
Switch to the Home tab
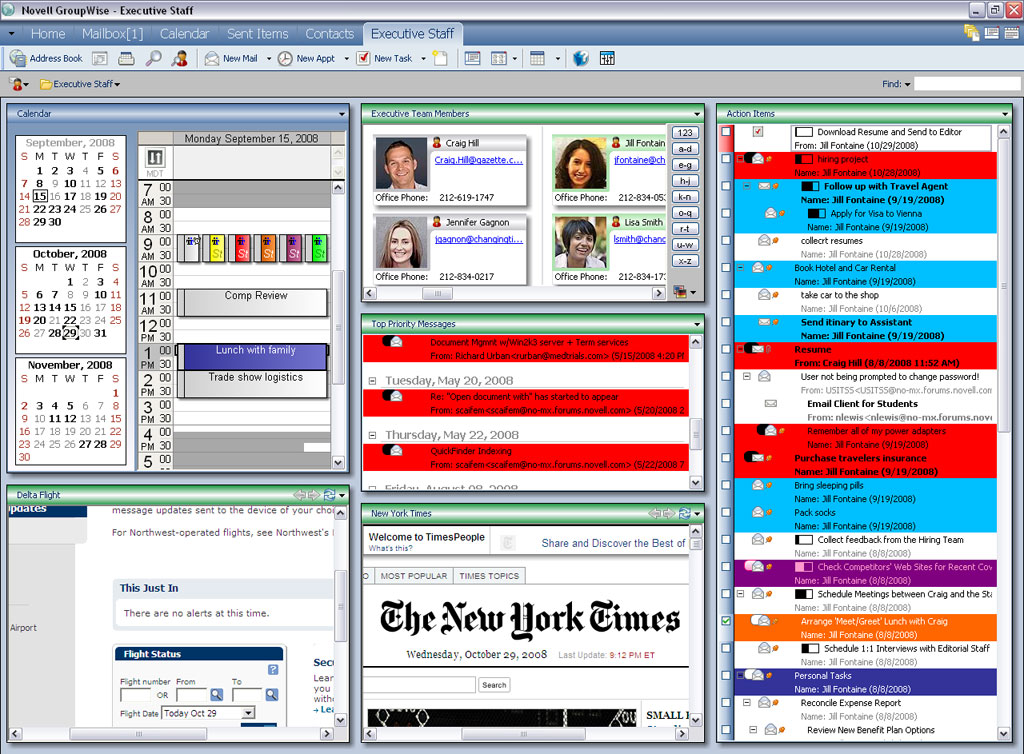[x=48, y=33]
